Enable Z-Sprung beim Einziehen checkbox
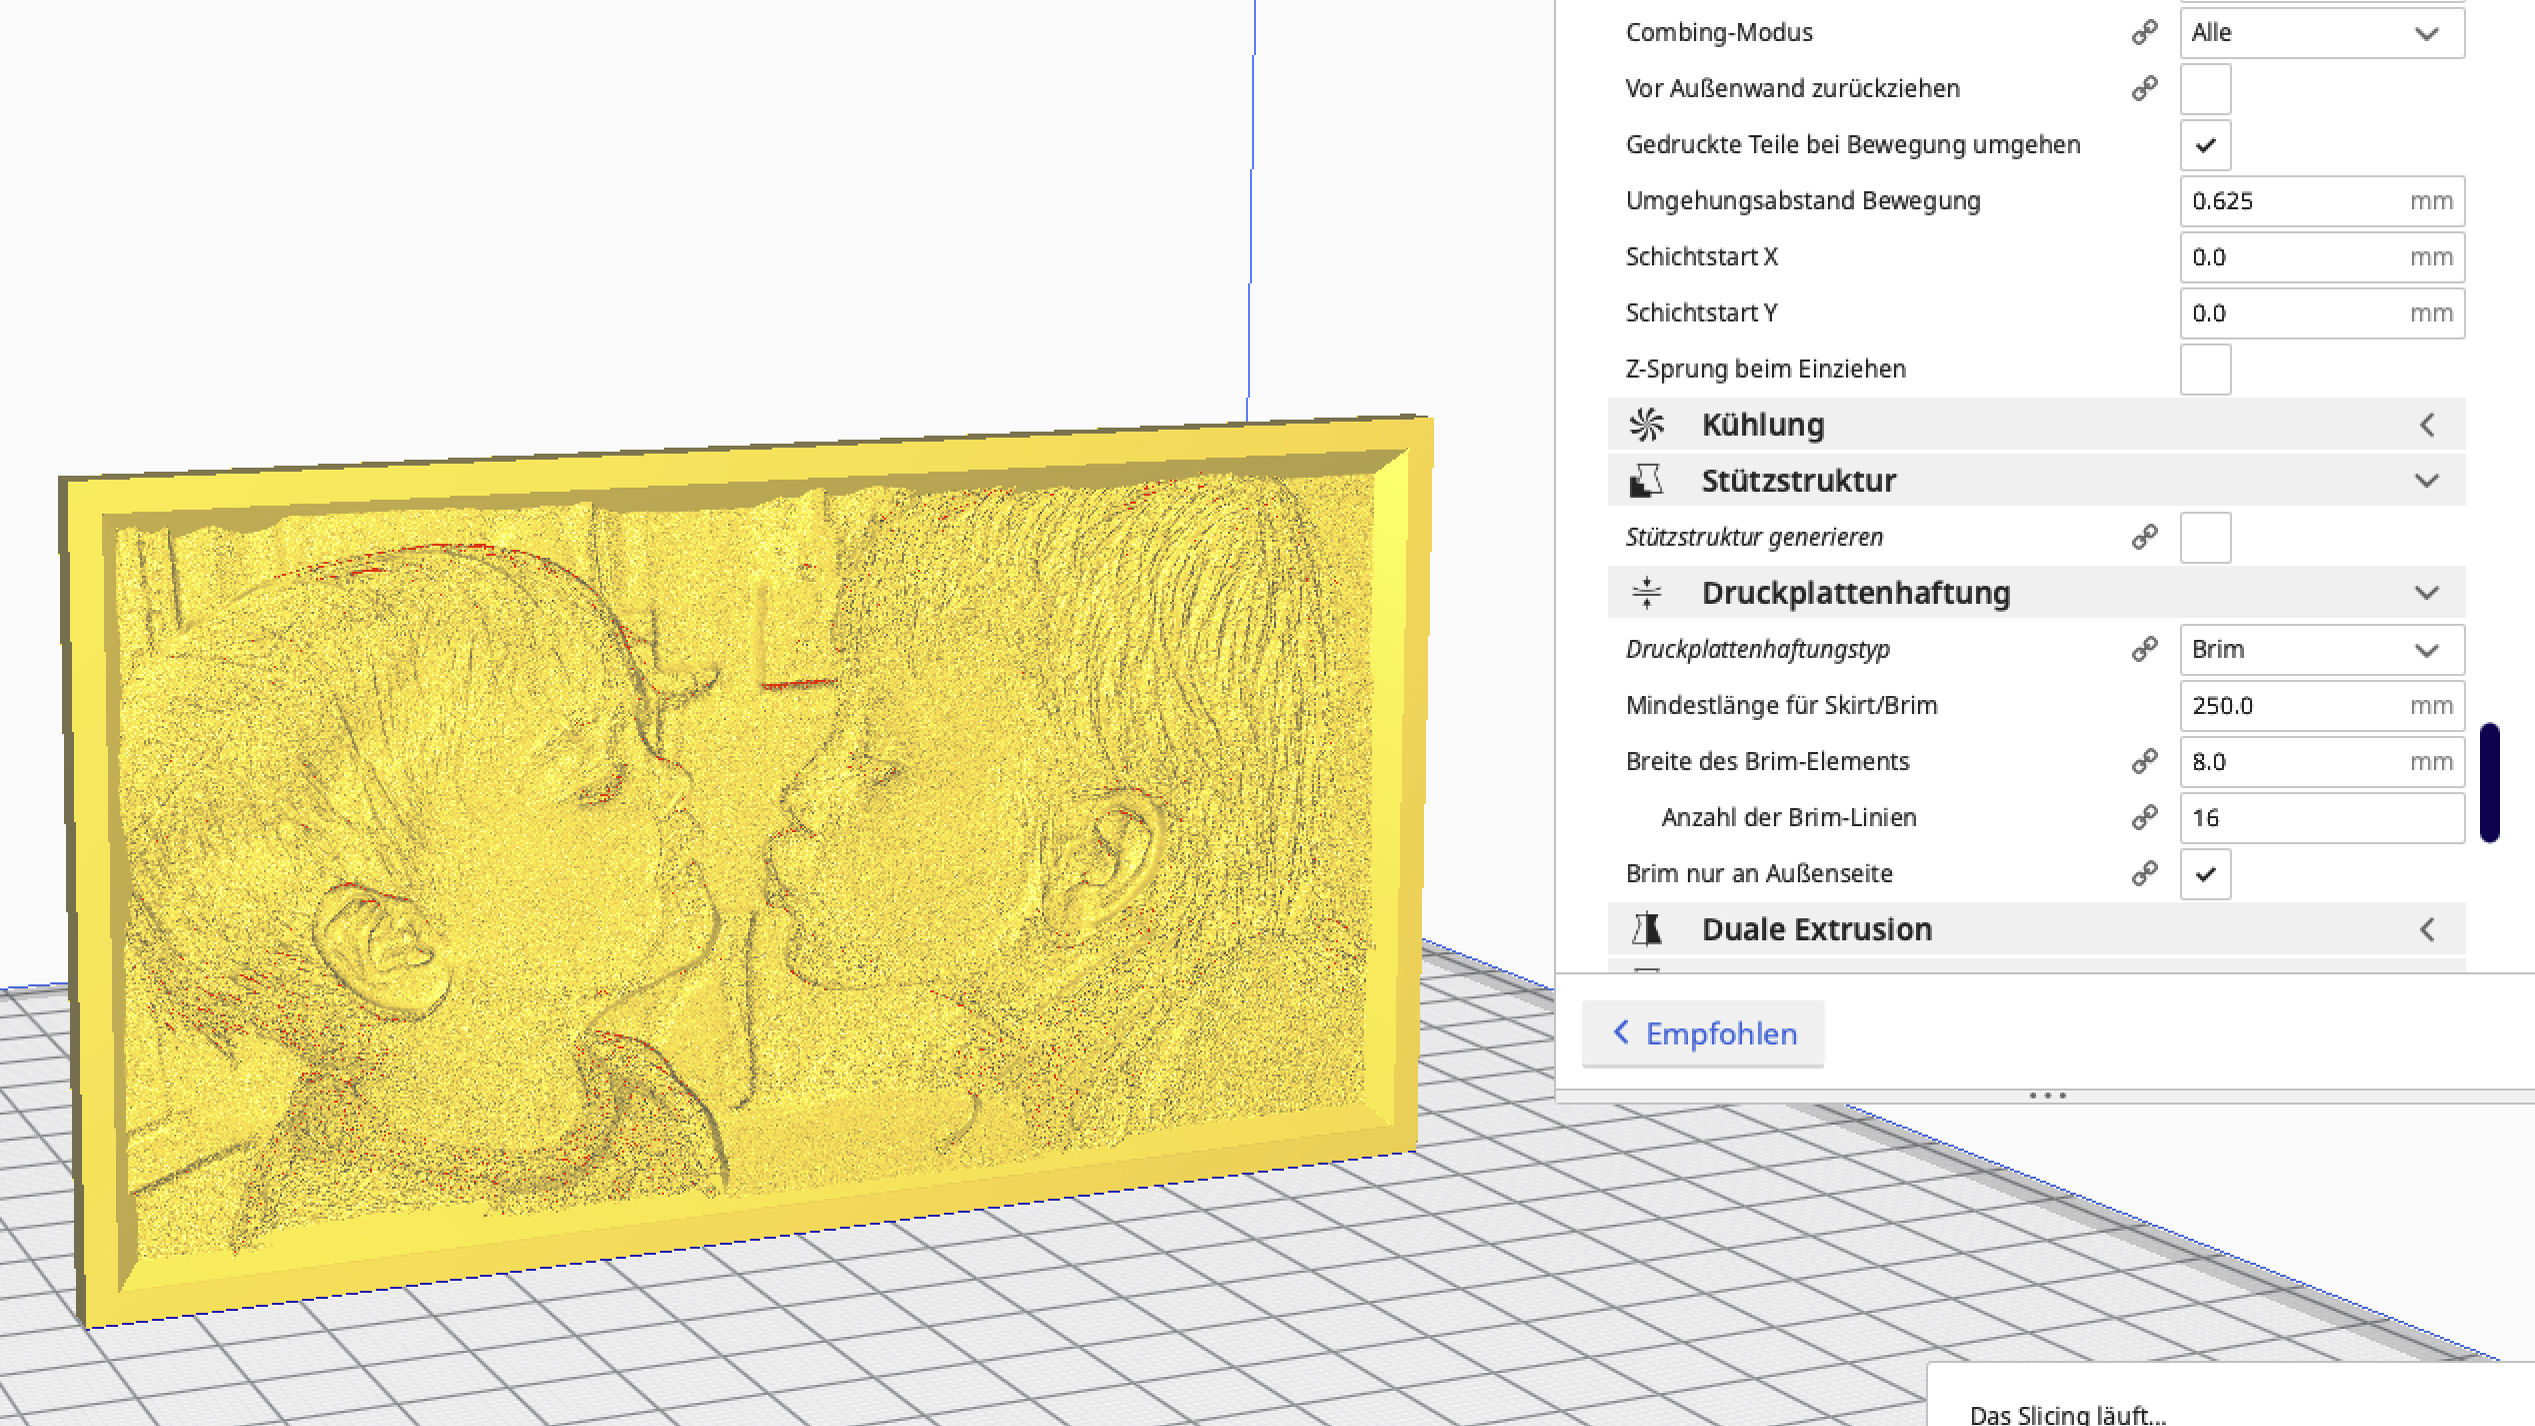The width and height of the screenshot is (2535, 1426). click(x=2205, y=369)
